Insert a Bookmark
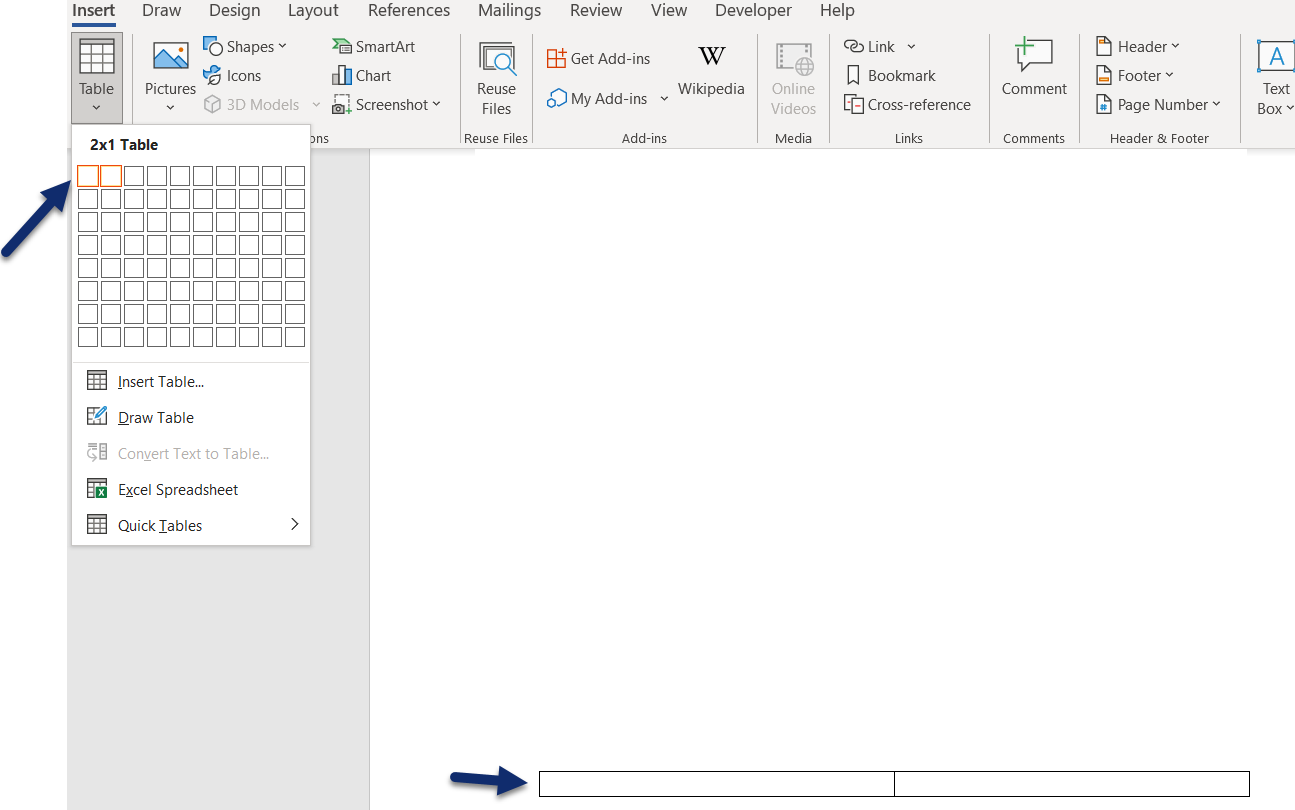Viewport: 1295px width, 810px height. [890, 75]
